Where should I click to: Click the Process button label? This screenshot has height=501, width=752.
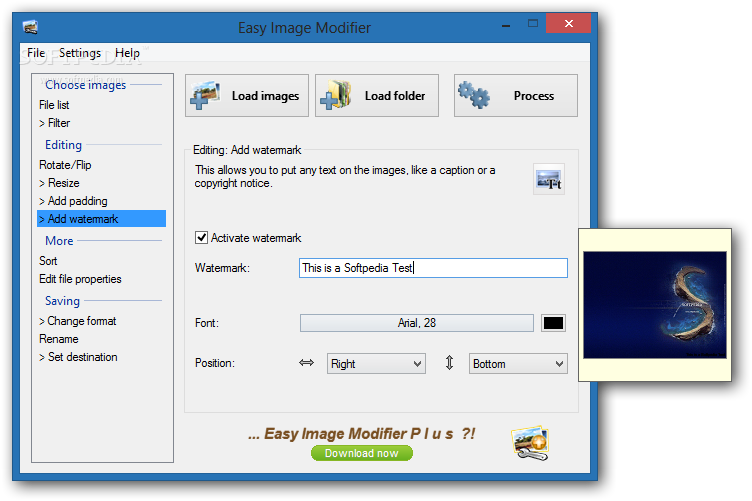[x=534, y=96]
